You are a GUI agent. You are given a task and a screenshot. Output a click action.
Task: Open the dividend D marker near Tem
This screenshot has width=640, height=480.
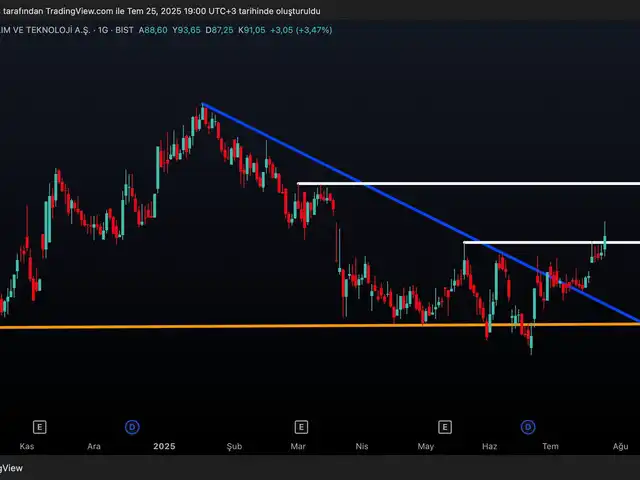click(527, 426)
